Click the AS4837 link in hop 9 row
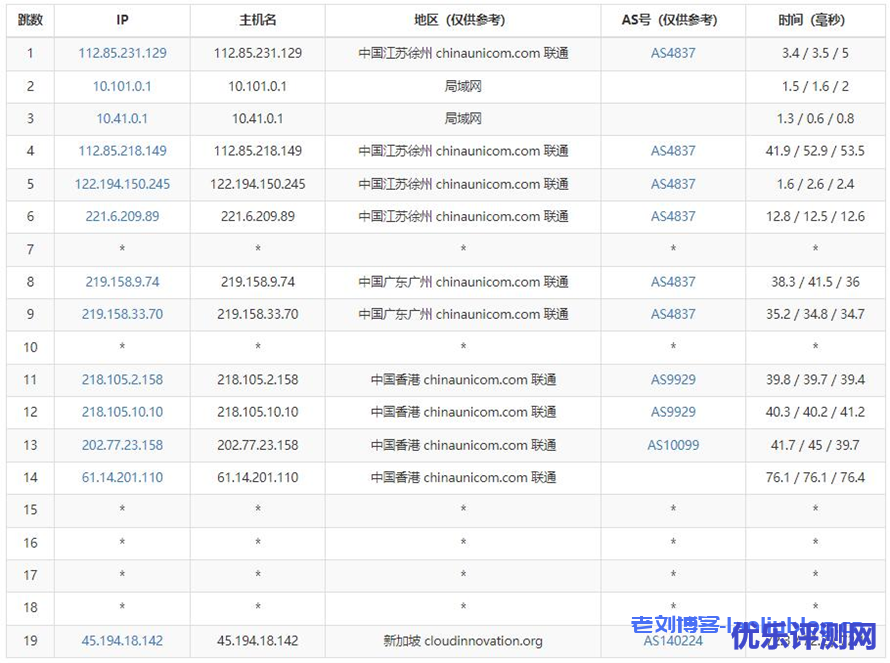This screenshot has height=663, width=890. 673,314
